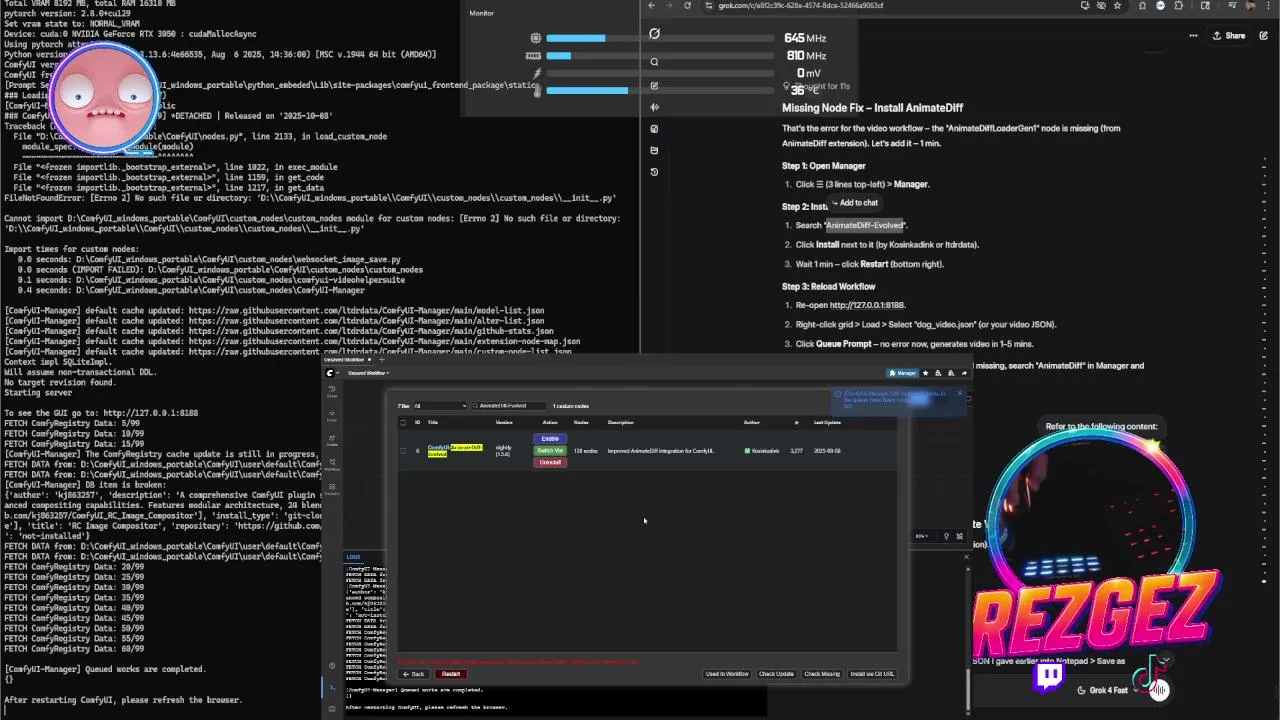Open the canvas zoom percentage dropdown
The width and height of the screenshot is (1280, 720).
(x=921, y=536)
